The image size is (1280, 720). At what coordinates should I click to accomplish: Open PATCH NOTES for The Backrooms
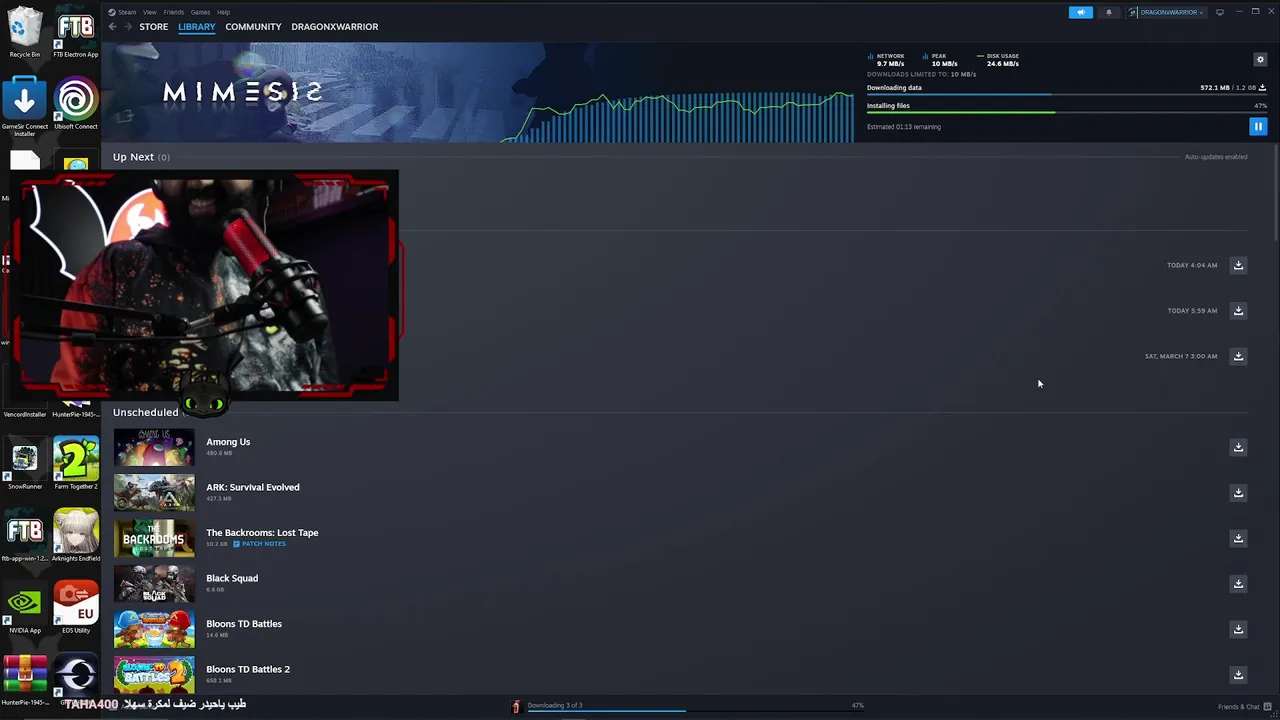(x=260, y=543)
